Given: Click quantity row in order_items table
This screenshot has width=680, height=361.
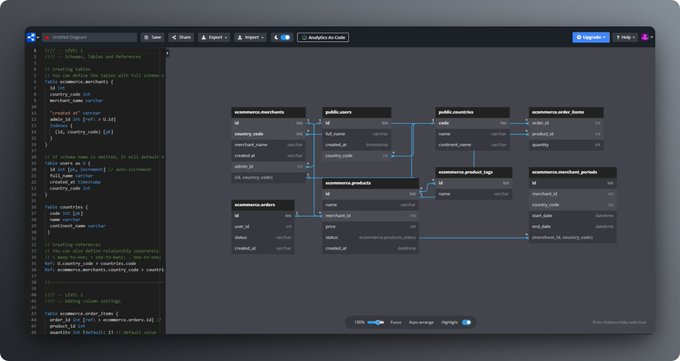Looking at the screenshot, I should (x=566, y=145).
